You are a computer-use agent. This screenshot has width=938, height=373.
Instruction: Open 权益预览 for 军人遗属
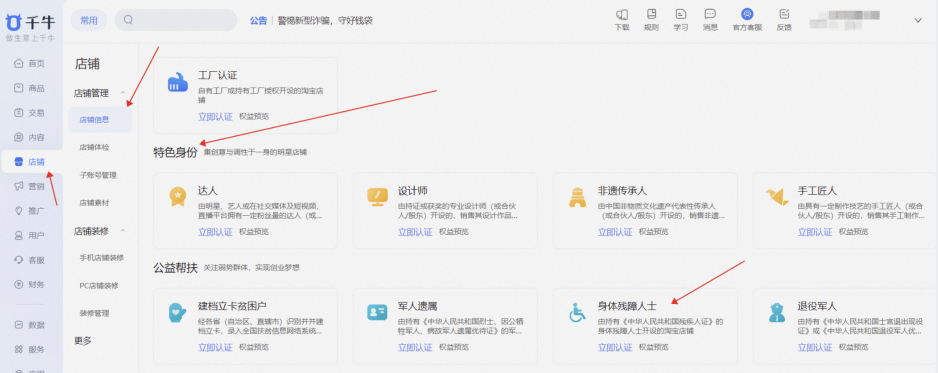(x=454, y=347)
